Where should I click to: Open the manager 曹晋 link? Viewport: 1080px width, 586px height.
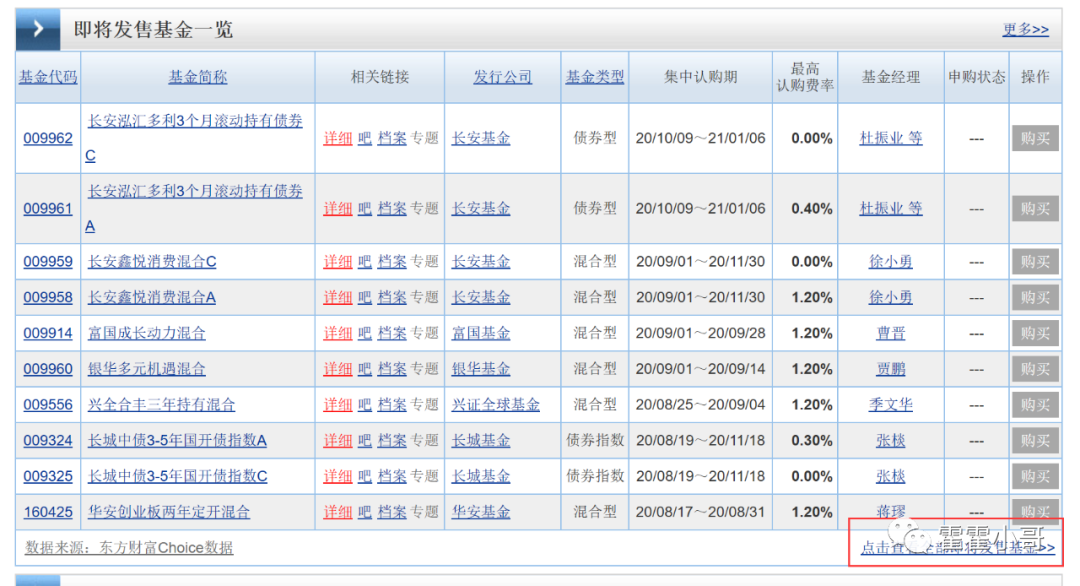[891, 333]
